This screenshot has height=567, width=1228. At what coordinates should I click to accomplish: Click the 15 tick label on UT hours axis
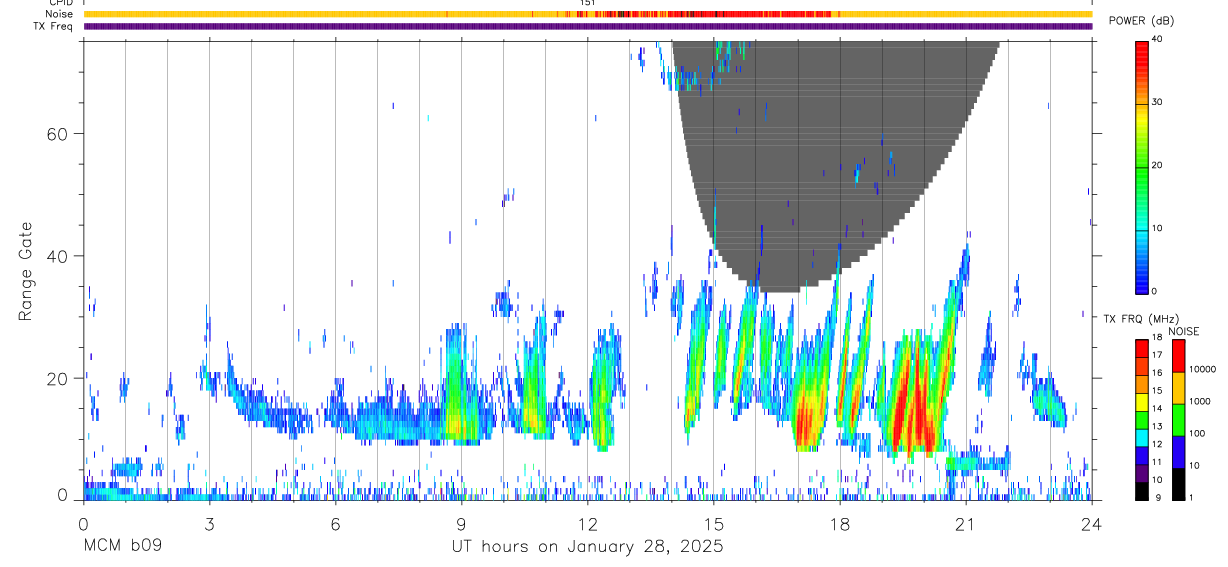tap(713, 523)
